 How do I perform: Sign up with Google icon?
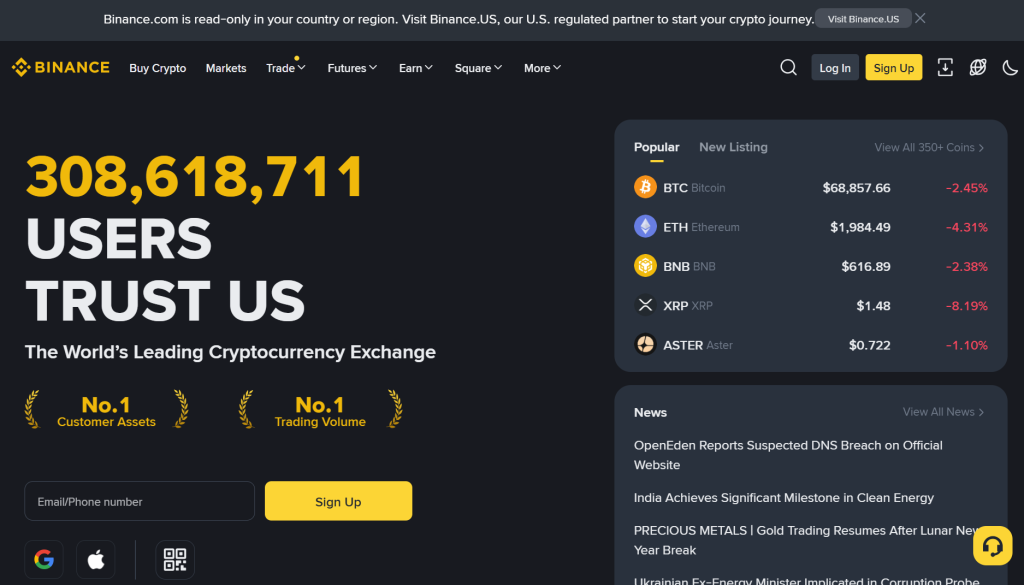pos(44,560)
